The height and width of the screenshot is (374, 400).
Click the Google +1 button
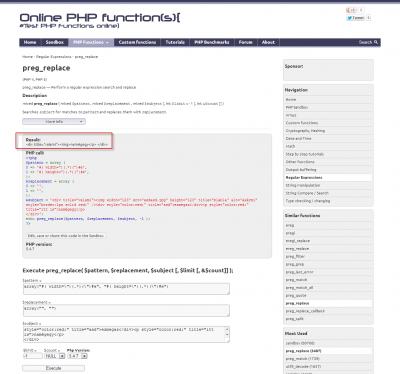(351, 10)
